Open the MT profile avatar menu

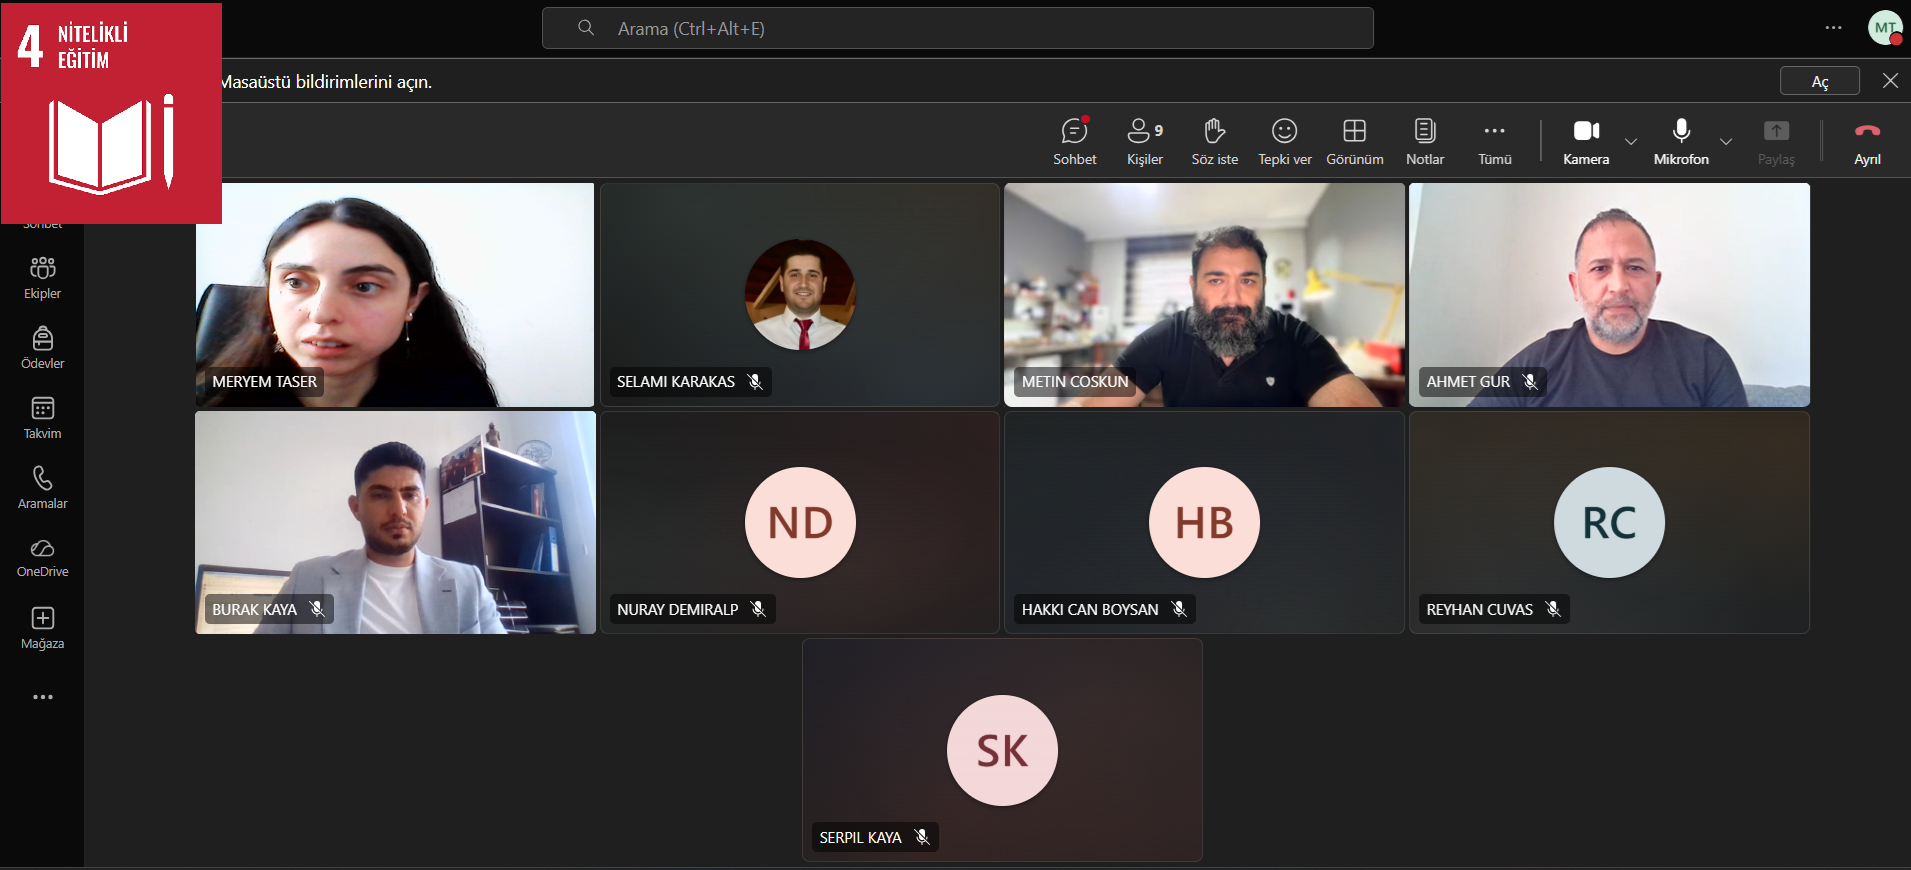(x=1885, y=28)
